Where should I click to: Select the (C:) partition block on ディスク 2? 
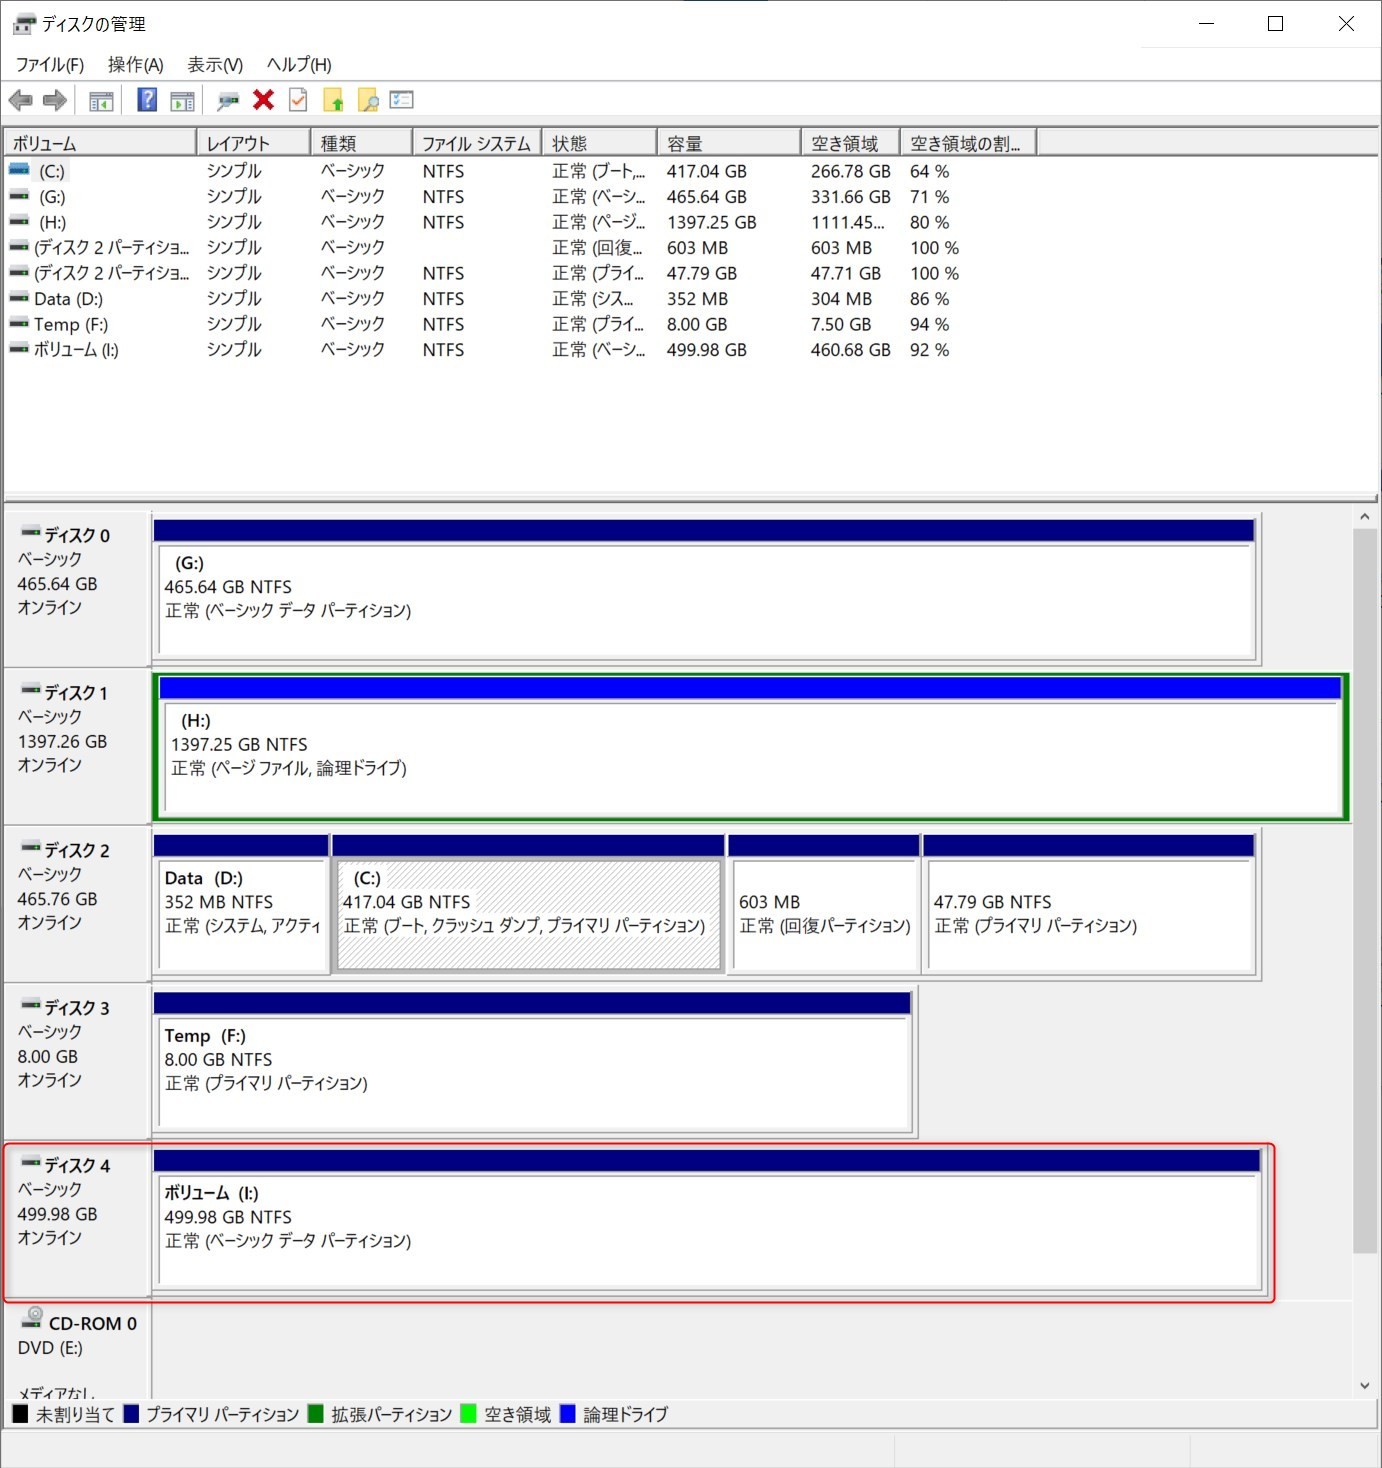[528, 913]
